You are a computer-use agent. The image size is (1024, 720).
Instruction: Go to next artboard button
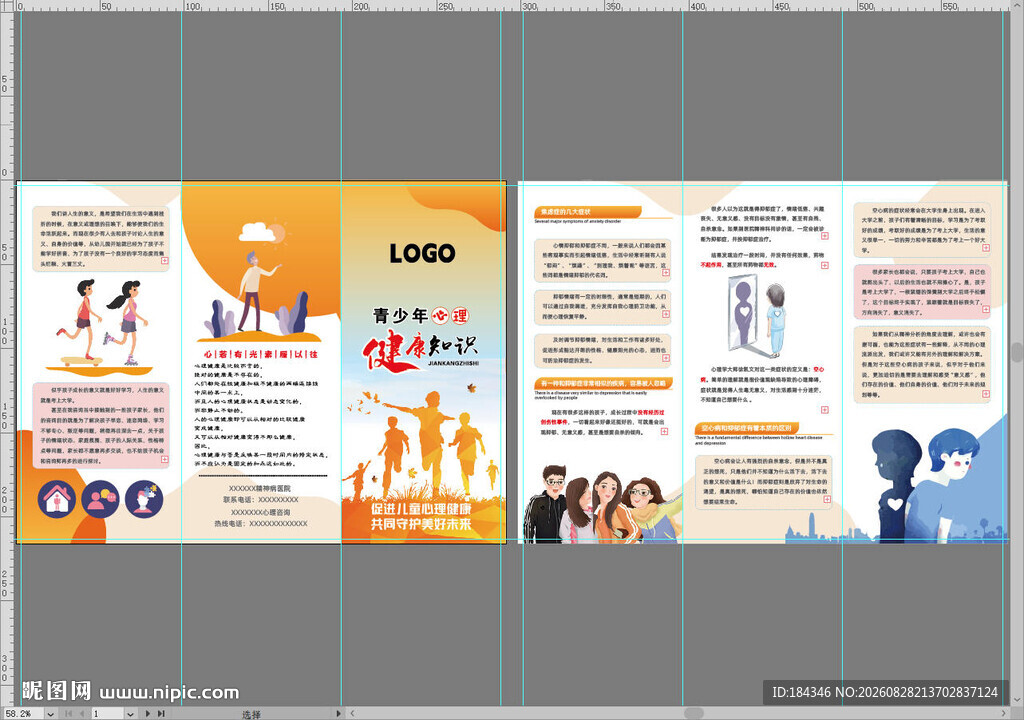coord(148,714)
